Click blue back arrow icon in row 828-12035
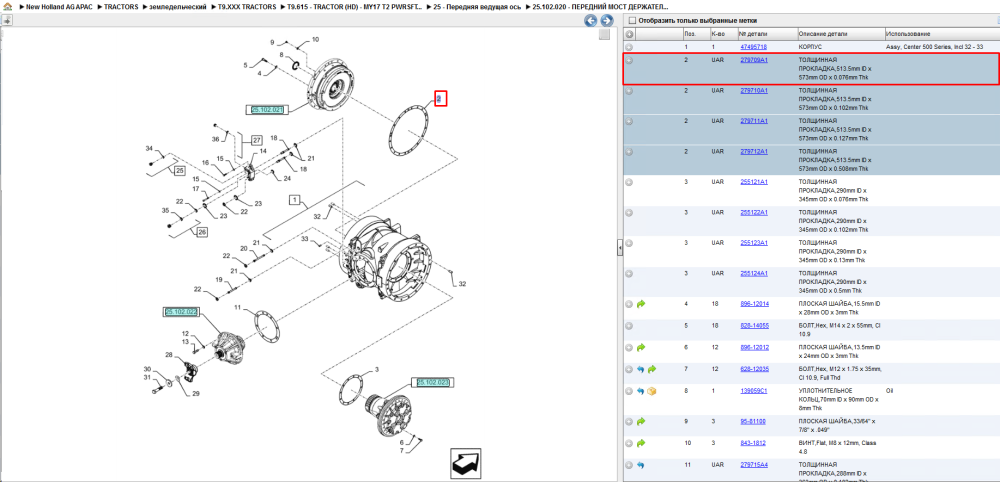The width and height of the screenshot is (1000, 482). [x=641, y=369]
